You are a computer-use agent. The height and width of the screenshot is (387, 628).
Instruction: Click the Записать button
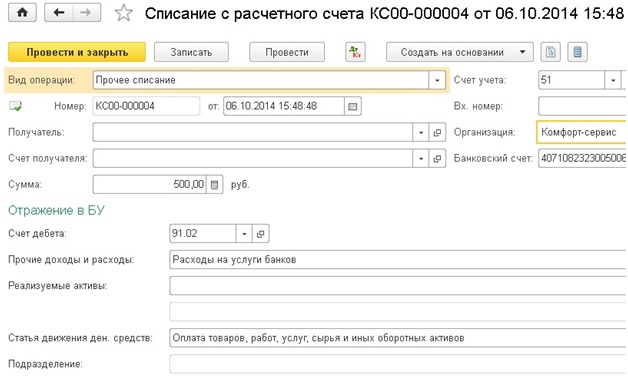click(191, 52)
